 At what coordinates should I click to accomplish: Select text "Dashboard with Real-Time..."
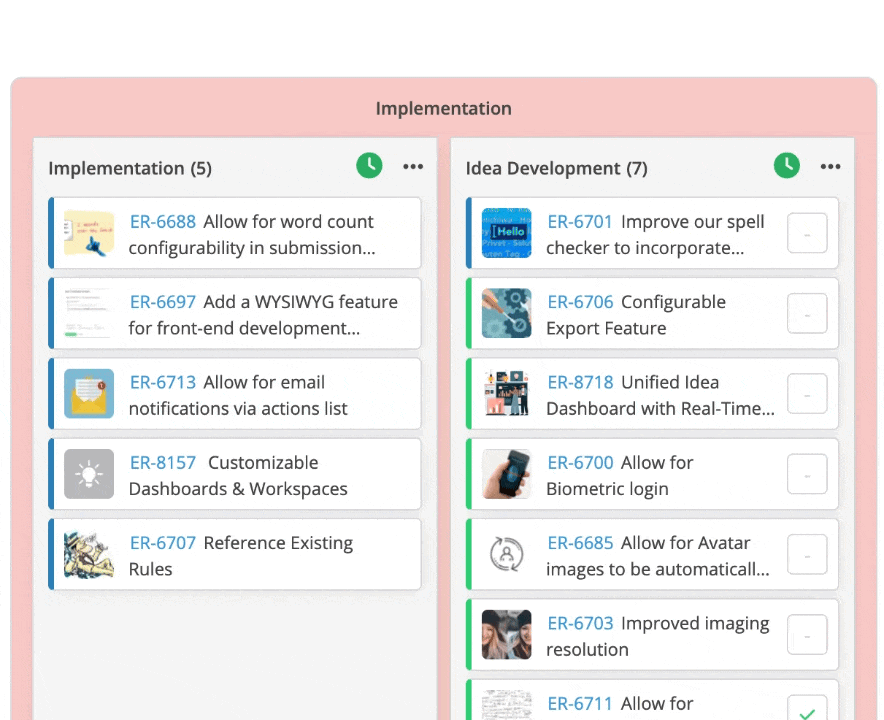pyautogui.click(x=660, y=409)
